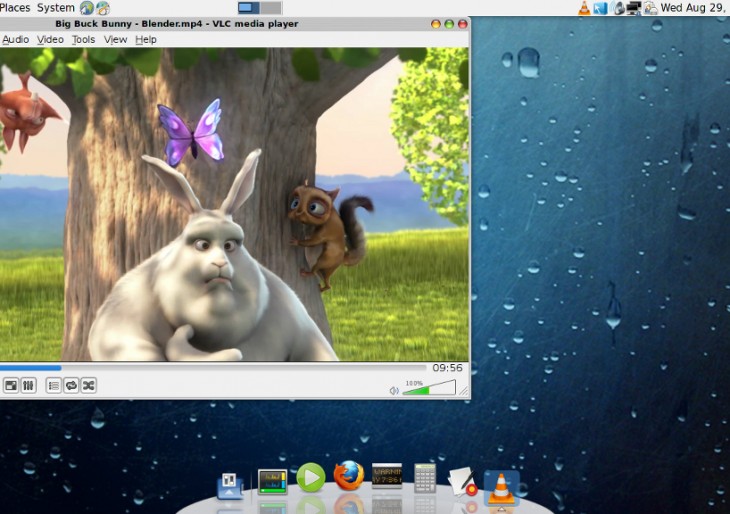Grab the VLC window resize grip
Screen dimensions: 730x514
(463, 391)
